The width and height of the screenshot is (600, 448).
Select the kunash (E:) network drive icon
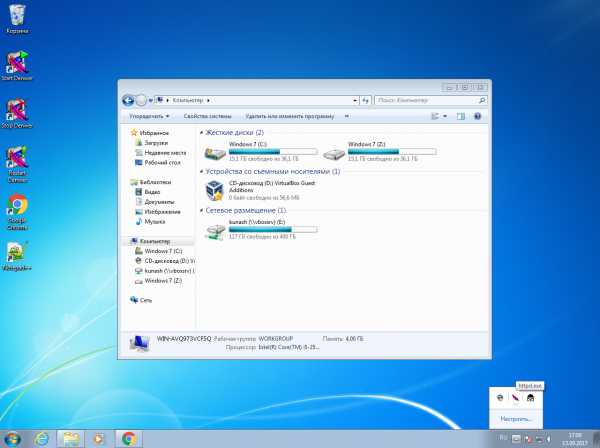(x=215, y=231)
